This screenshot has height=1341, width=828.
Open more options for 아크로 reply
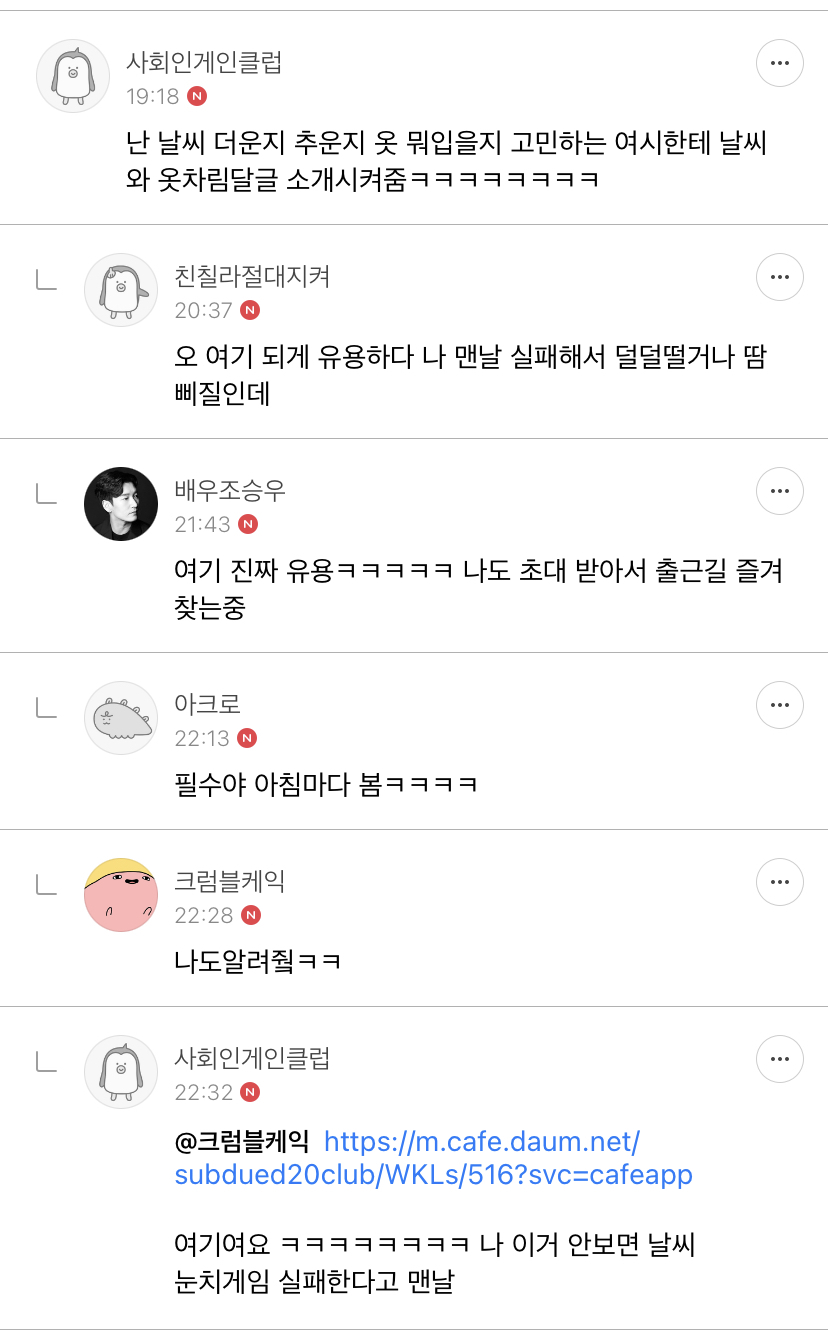pyautogui.click(x=780, y=705)
